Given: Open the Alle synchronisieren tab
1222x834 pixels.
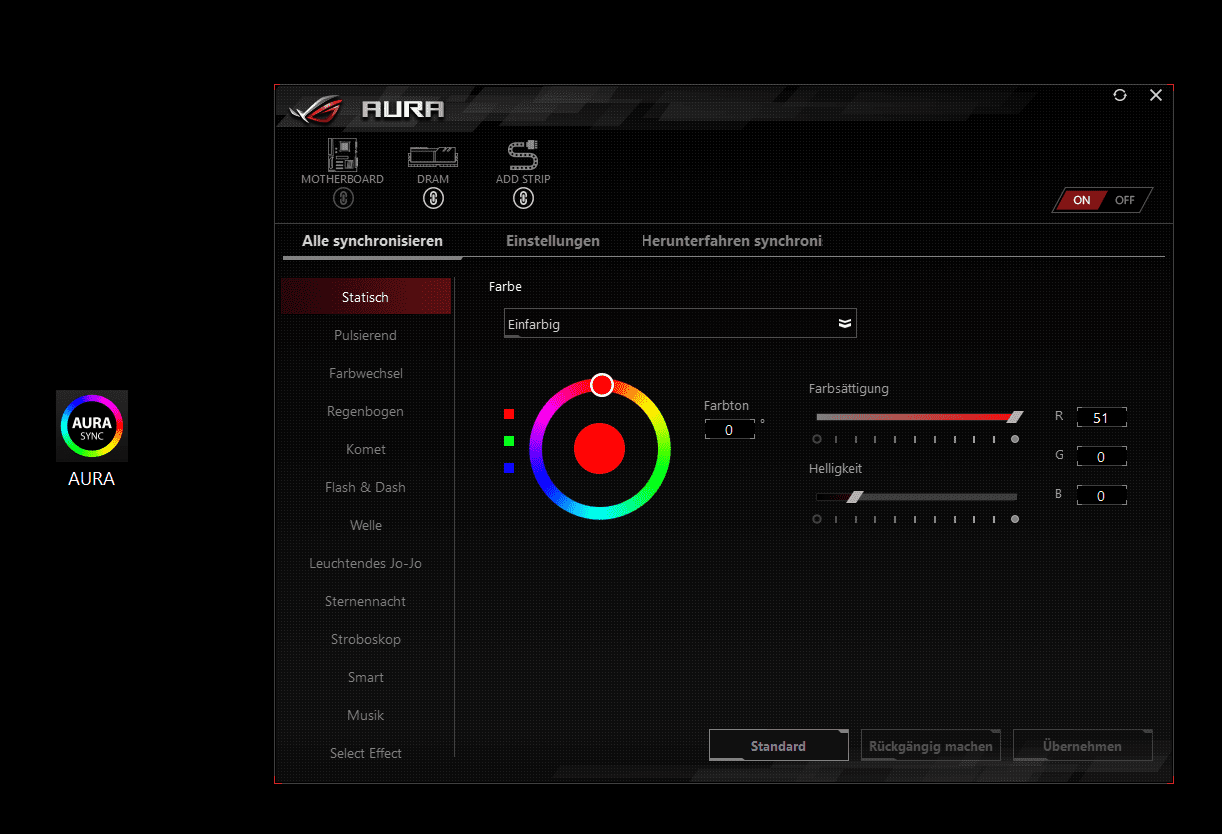Looking at the screenshot, I should [x=372, y=241].
